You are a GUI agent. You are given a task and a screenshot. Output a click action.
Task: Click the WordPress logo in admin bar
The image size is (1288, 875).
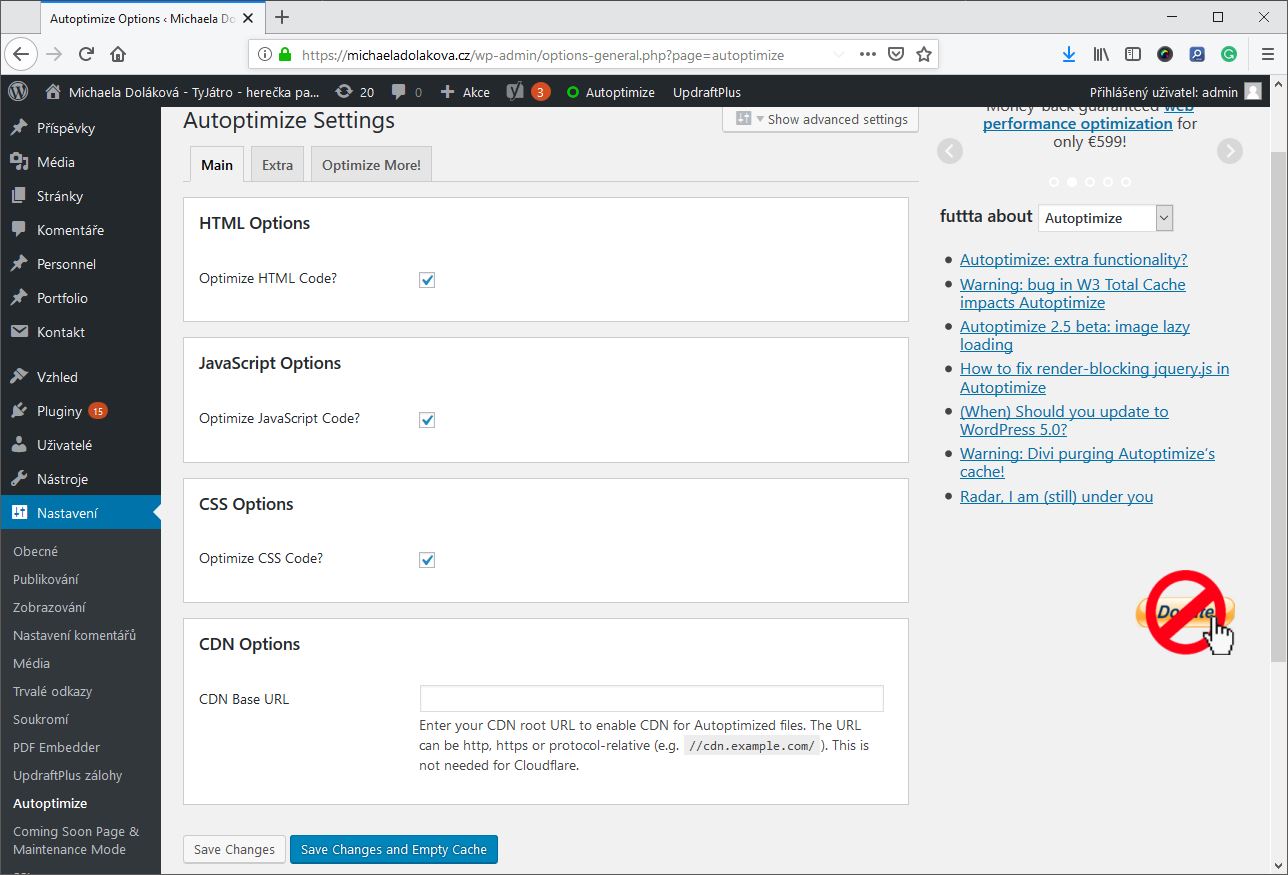coord(18,91)
